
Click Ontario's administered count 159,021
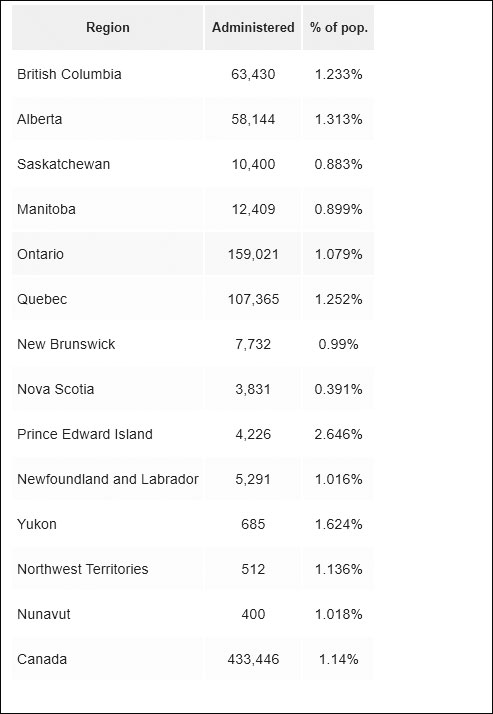[253, 254]
